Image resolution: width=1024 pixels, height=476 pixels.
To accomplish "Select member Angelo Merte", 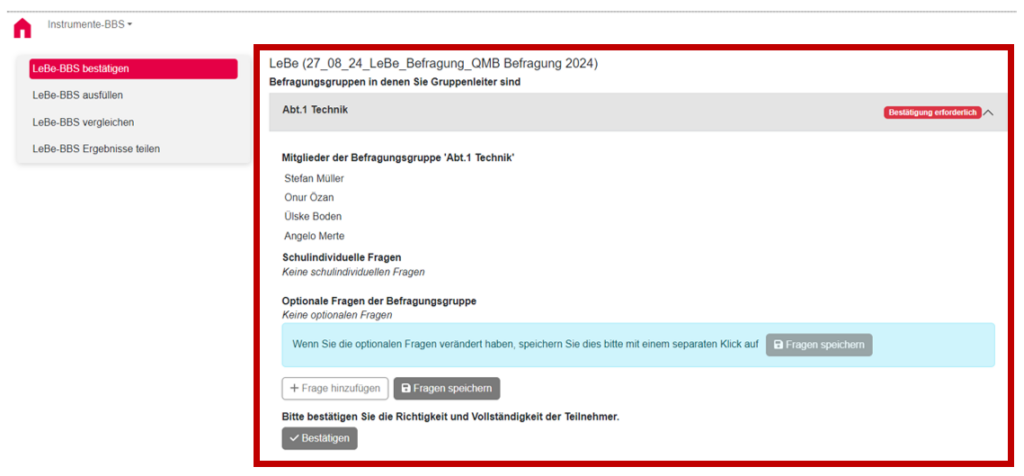I will tap(314, 236).
